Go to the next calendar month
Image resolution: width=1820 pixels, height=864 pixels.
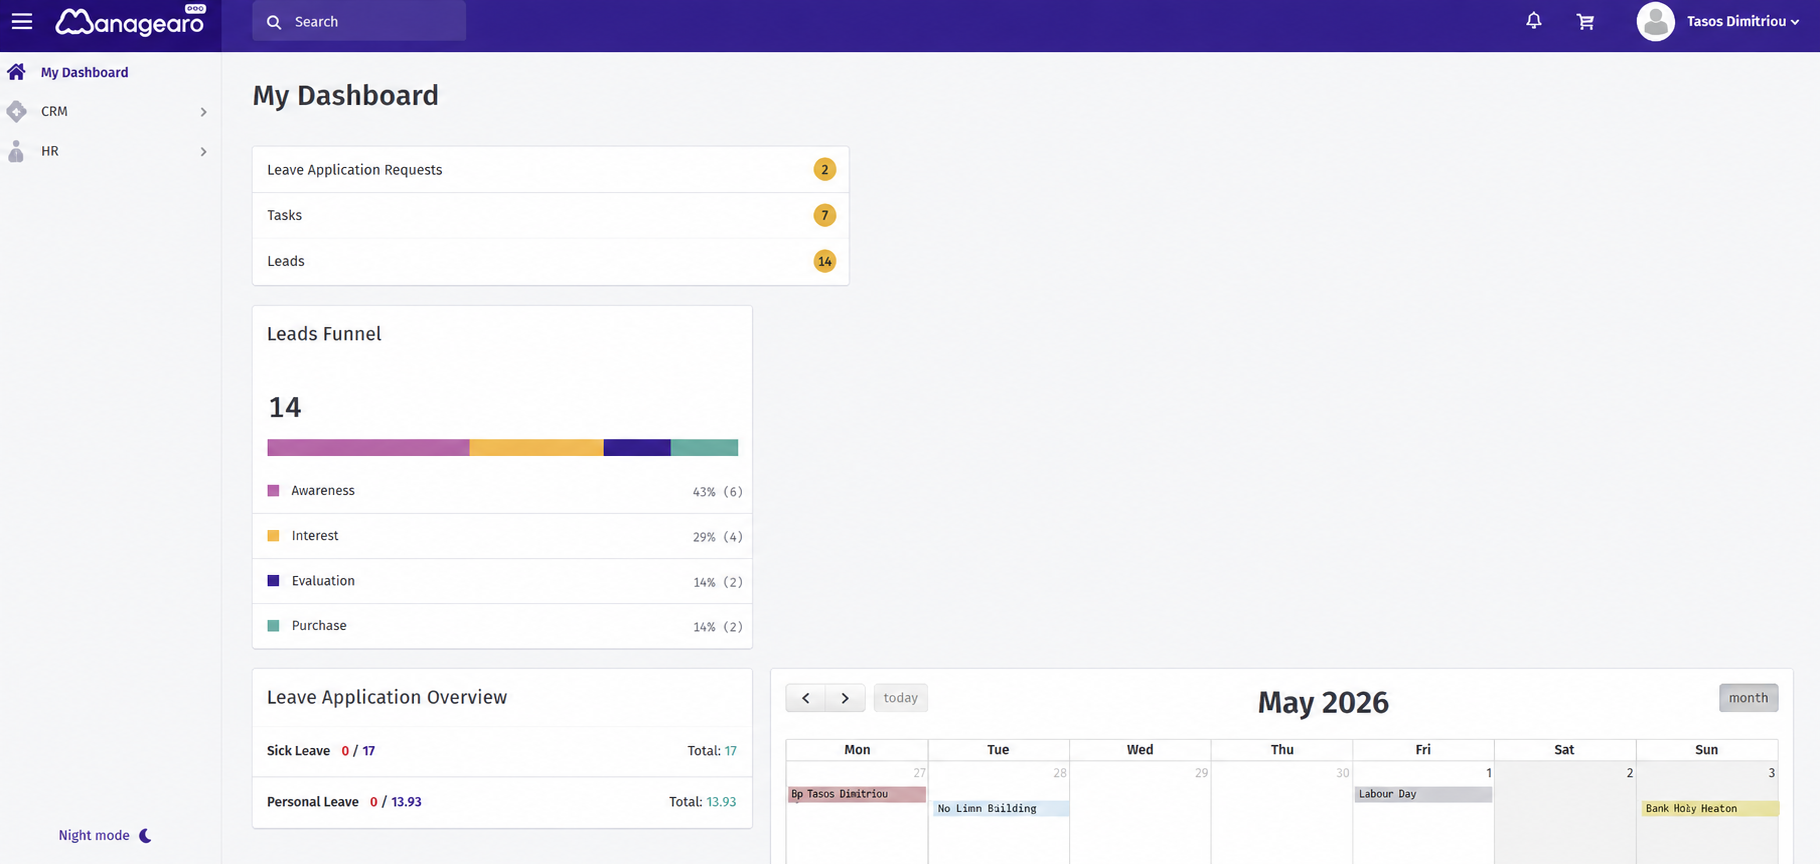coord(845,698)
